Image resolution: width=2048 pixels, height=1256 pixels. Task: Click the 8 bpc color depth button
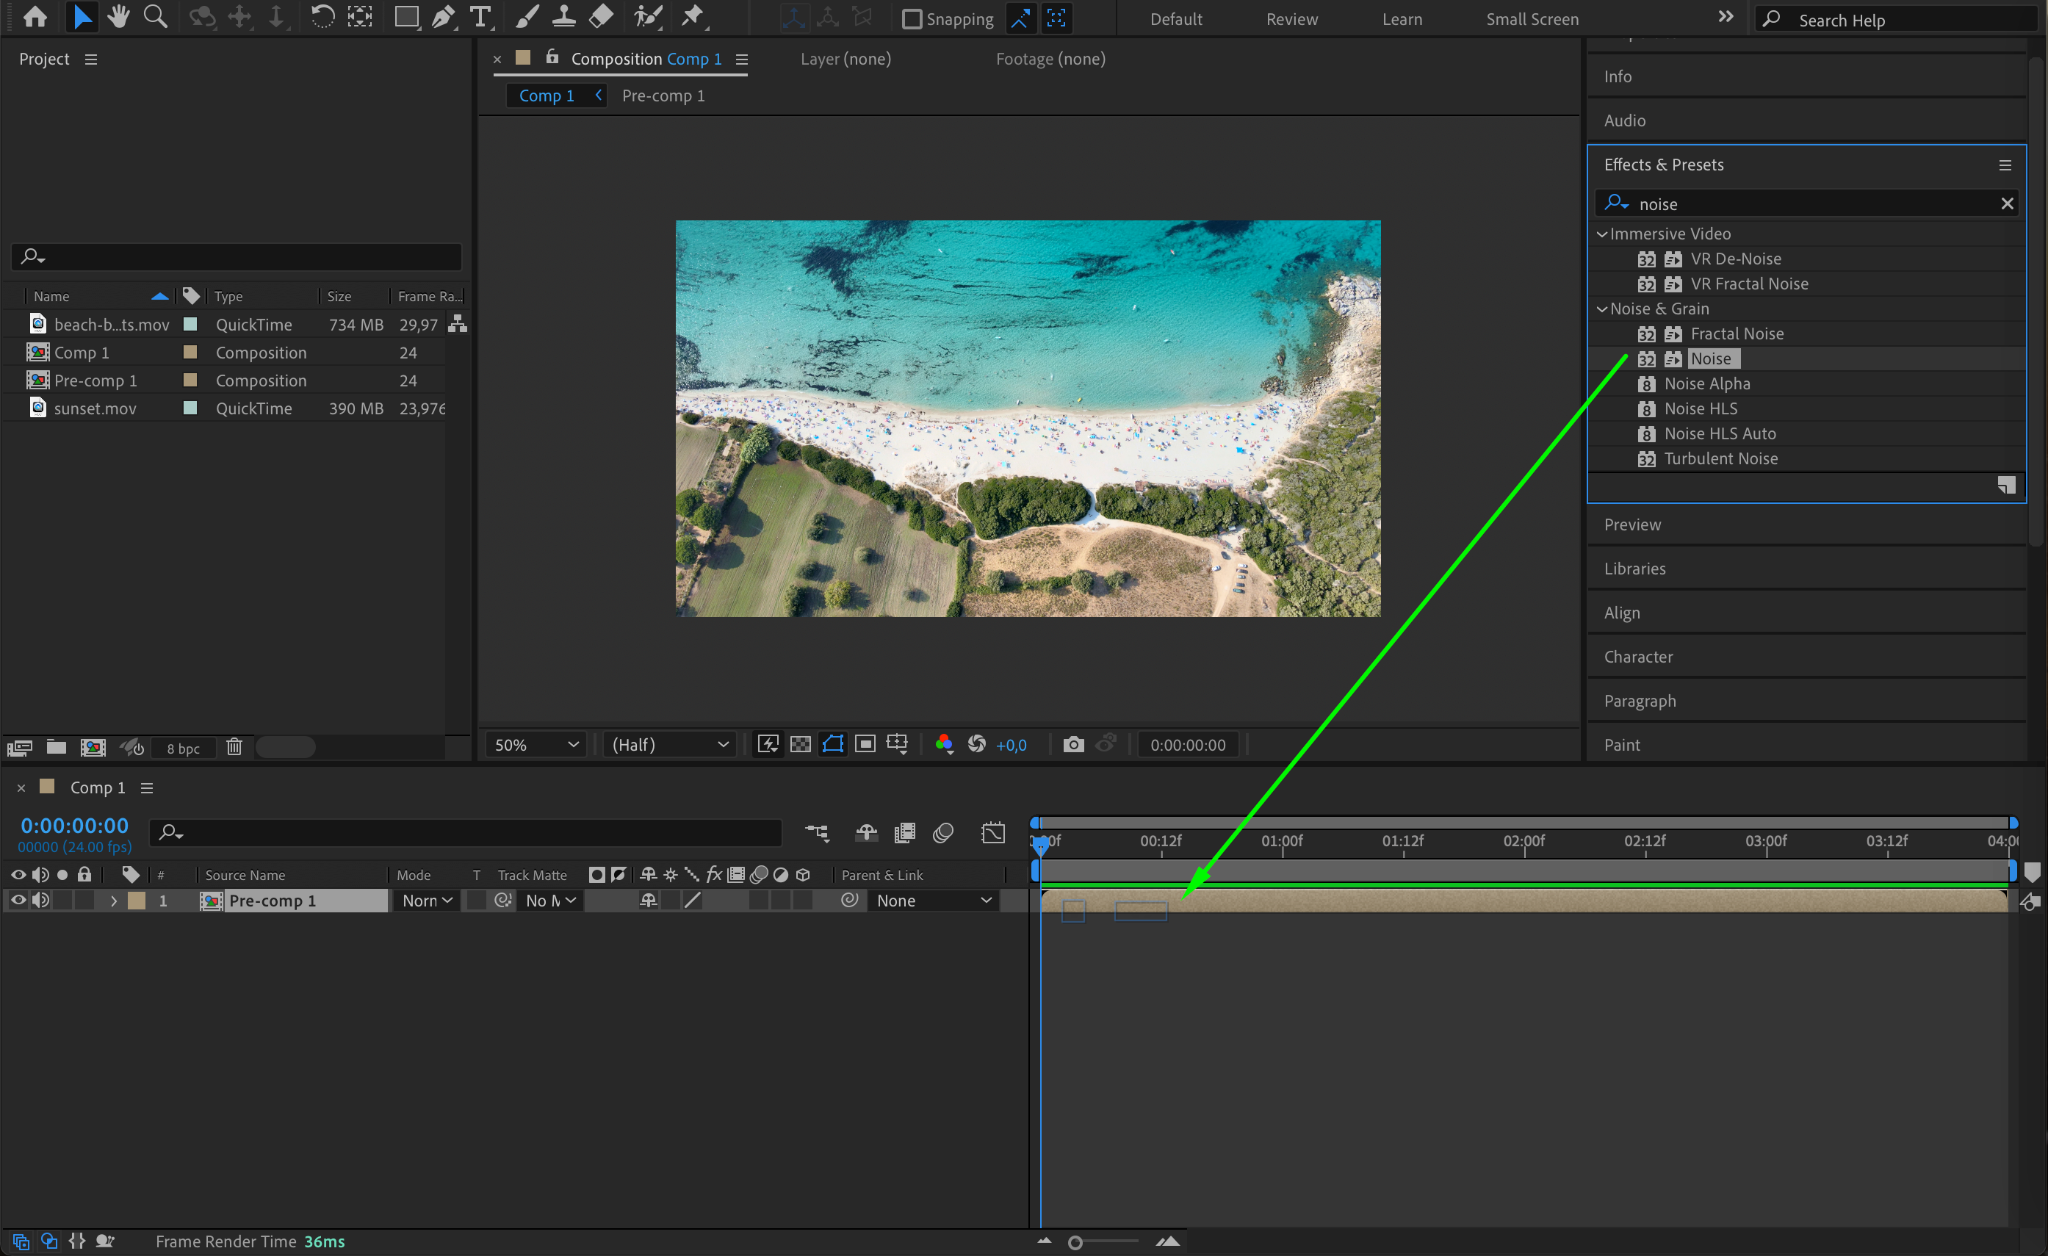point(183,748)
